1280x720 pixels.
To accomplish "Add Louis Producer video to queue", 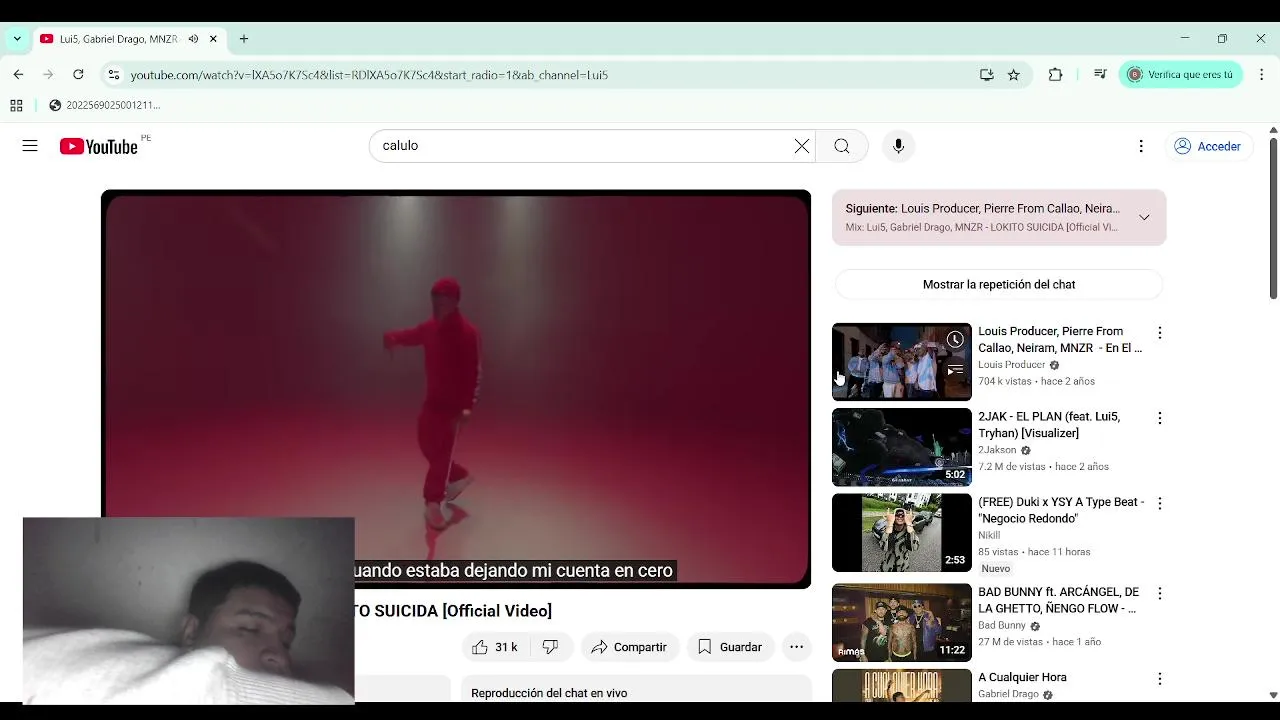I will click(x=955, y=370).
